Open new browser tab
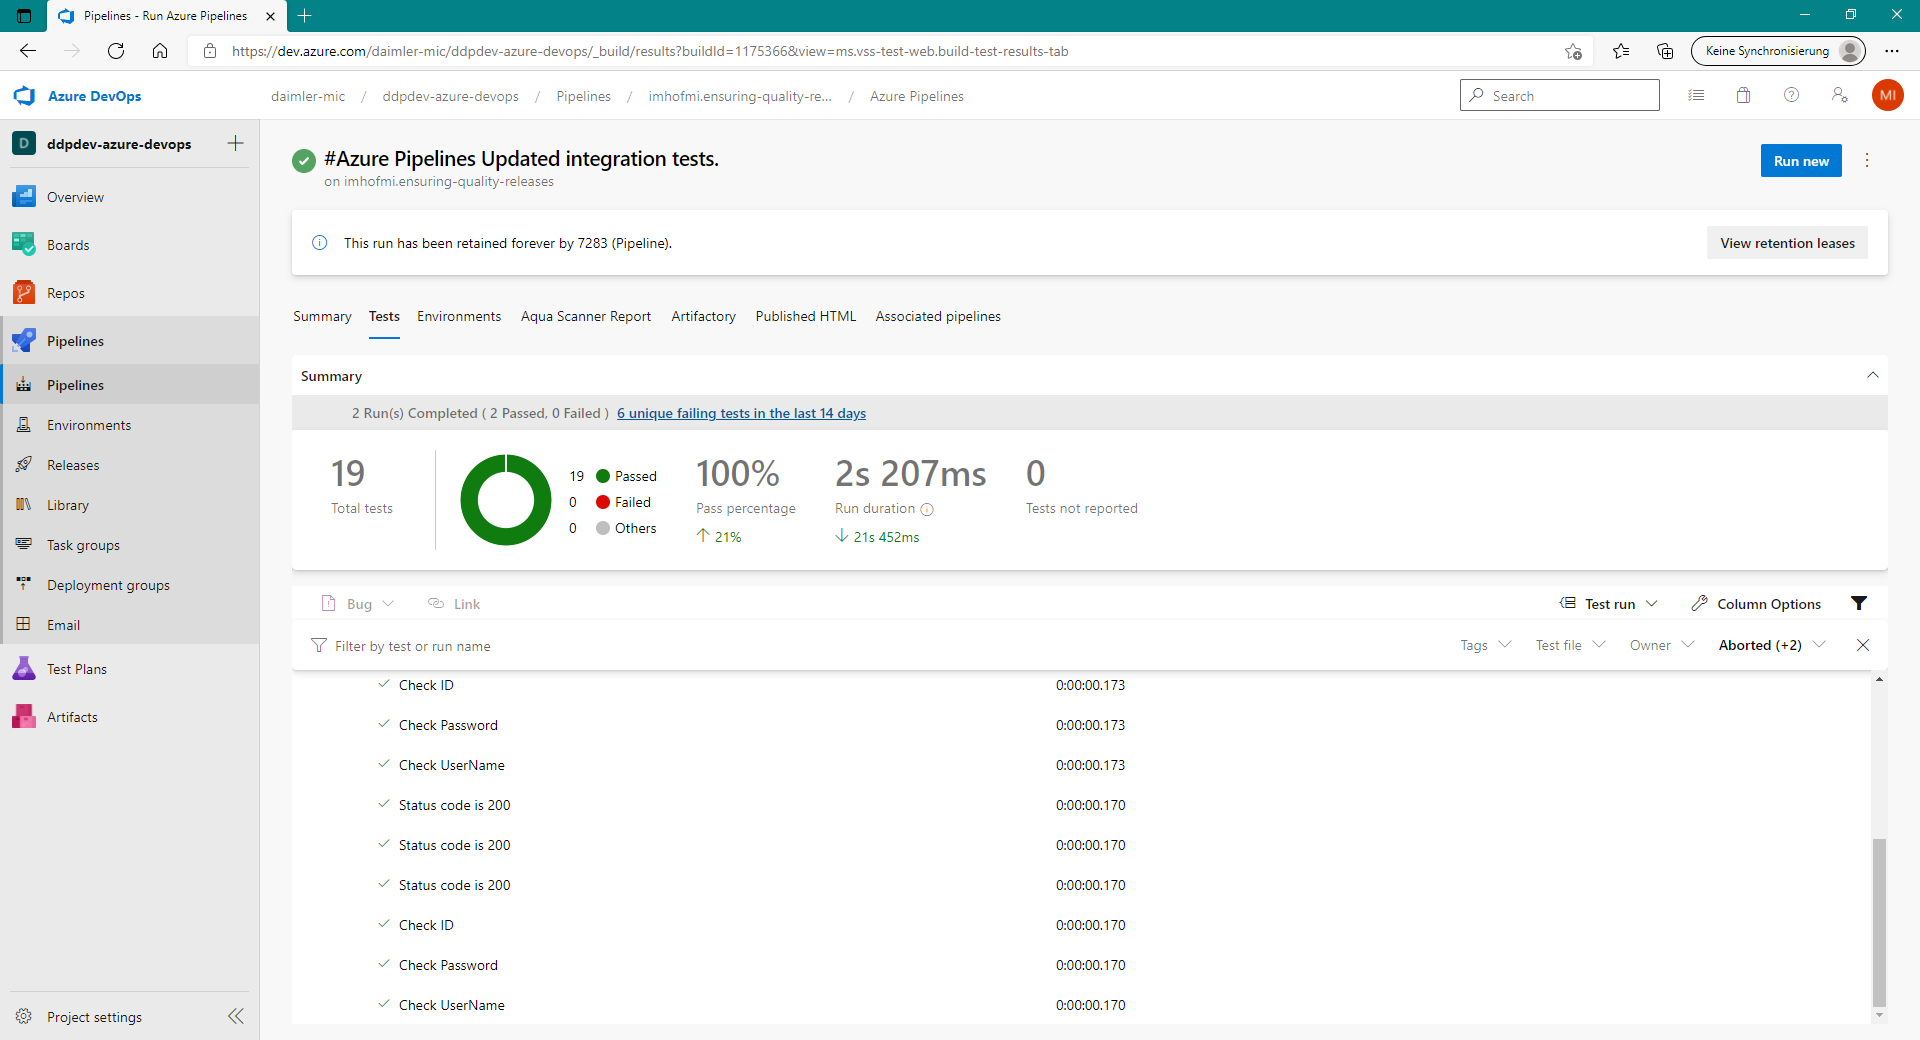The height and width of the screenshot is (1040, 1920). coord(305,16)
